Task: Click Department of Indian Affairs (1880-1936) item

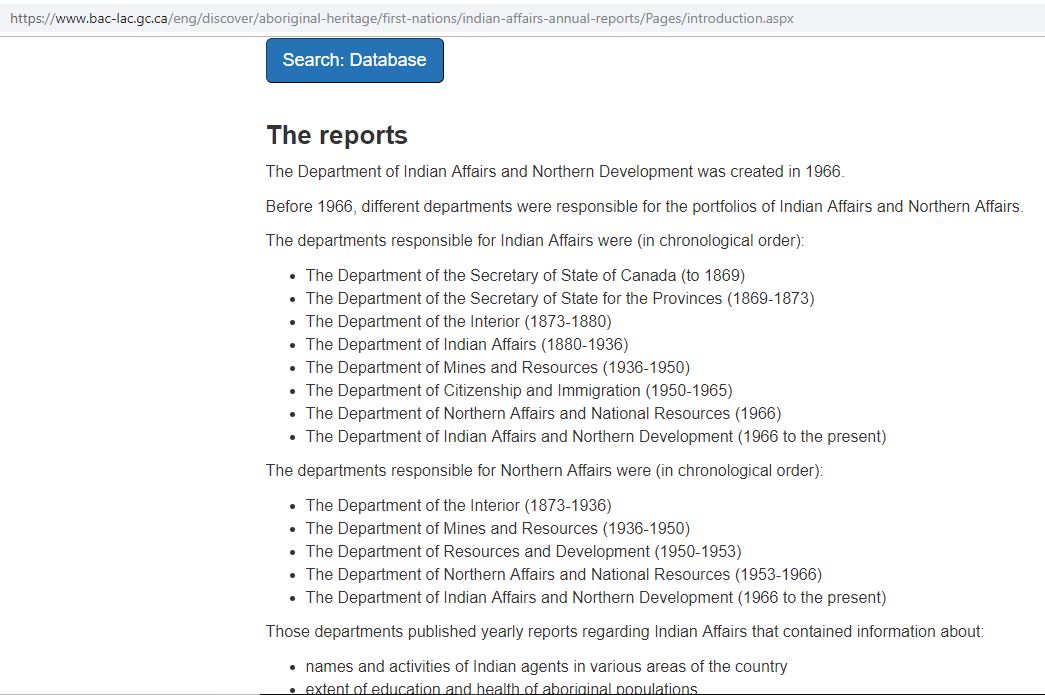Action: pos(467,344)
